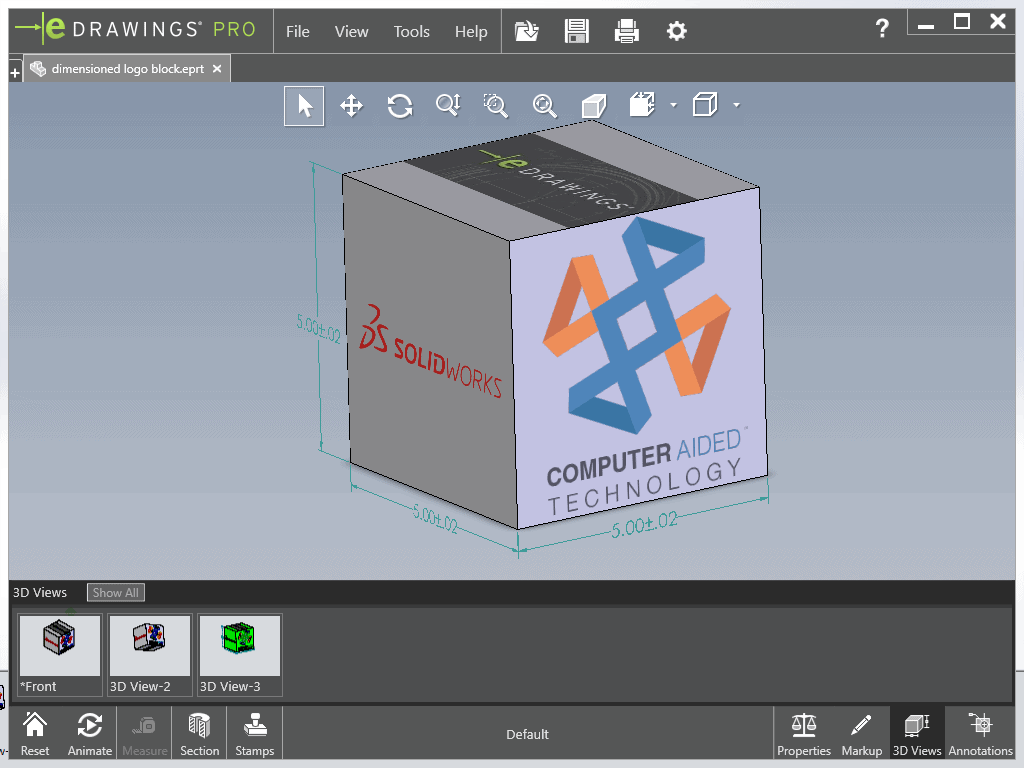Click the View Orientation icon
This screenshot has width=1024, height=768.
pos(642,104)
